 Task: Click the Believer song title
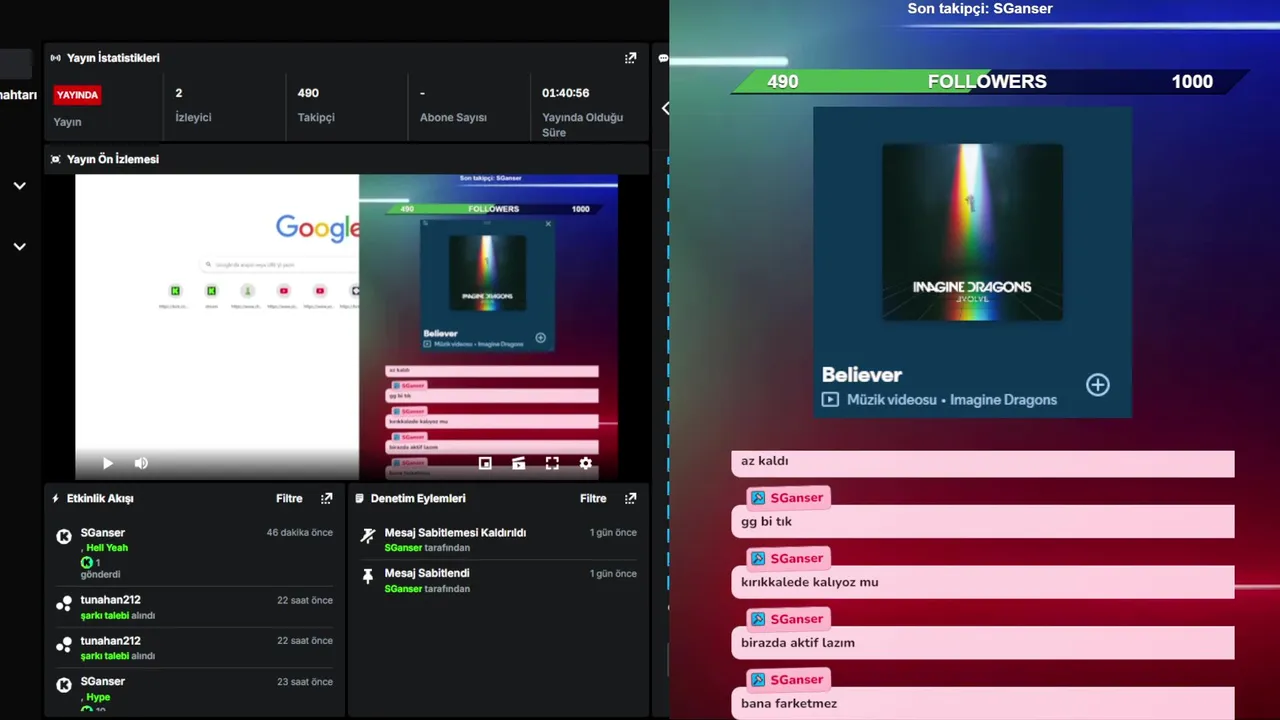point(862,375)
